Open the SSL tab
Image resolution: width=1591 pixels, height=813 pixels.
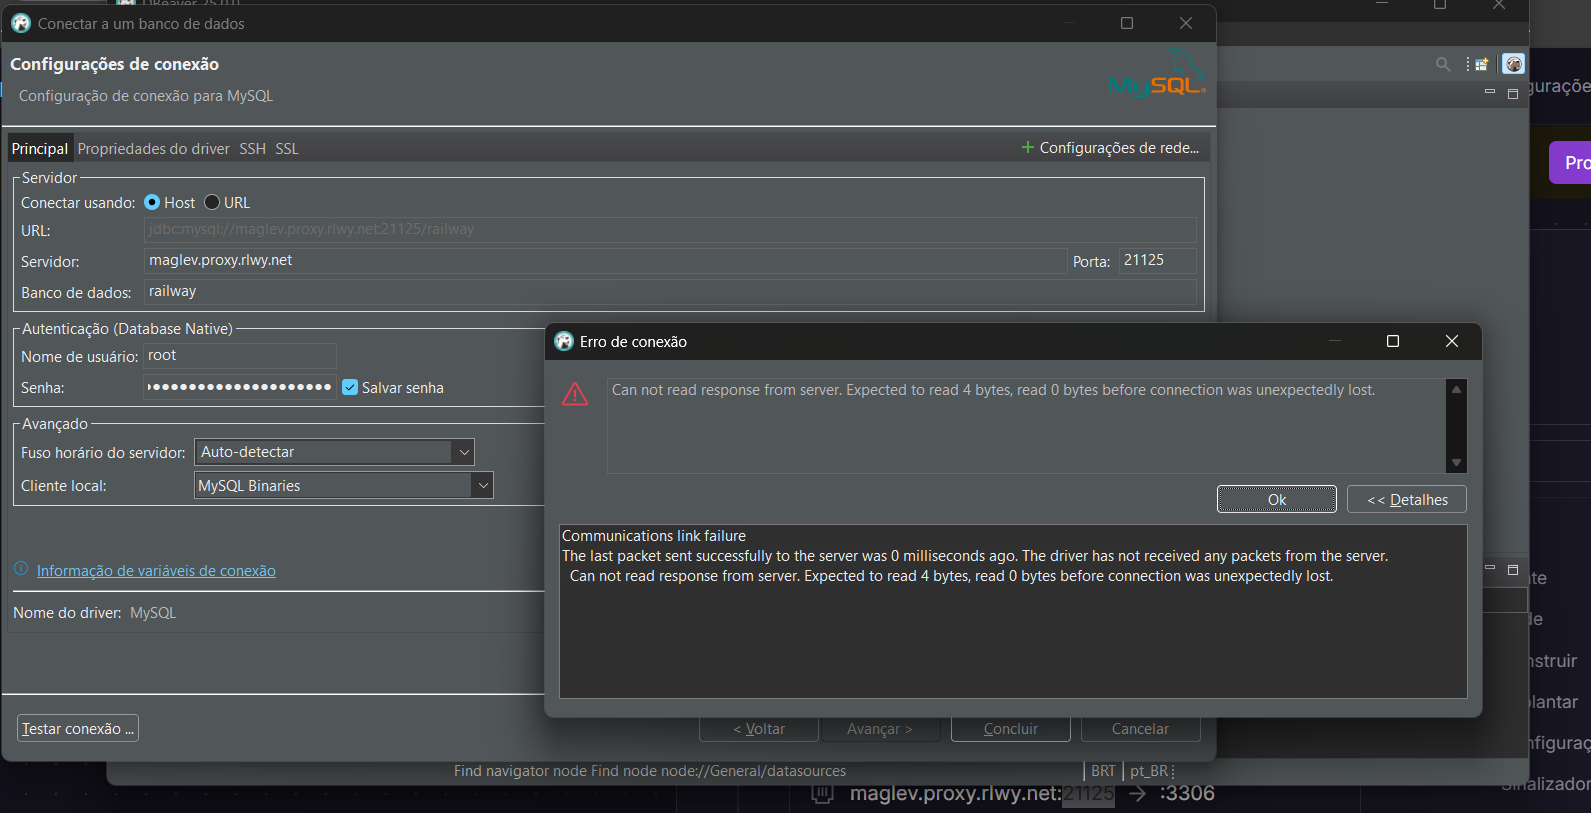[287, 148]
